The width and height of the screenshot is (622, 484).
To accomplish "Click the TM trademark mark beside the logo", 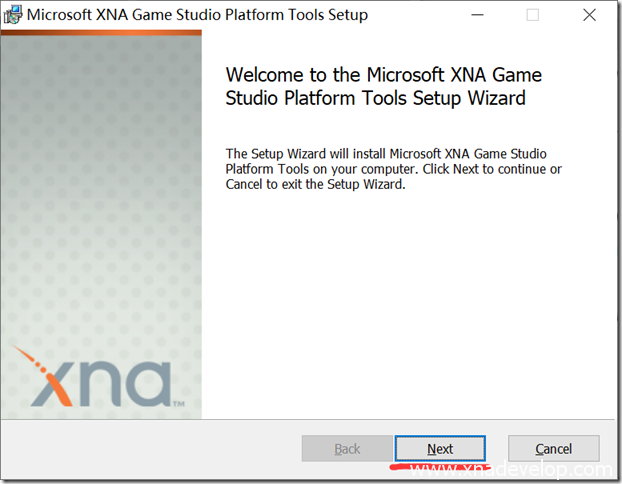I will tap(178, 404).
